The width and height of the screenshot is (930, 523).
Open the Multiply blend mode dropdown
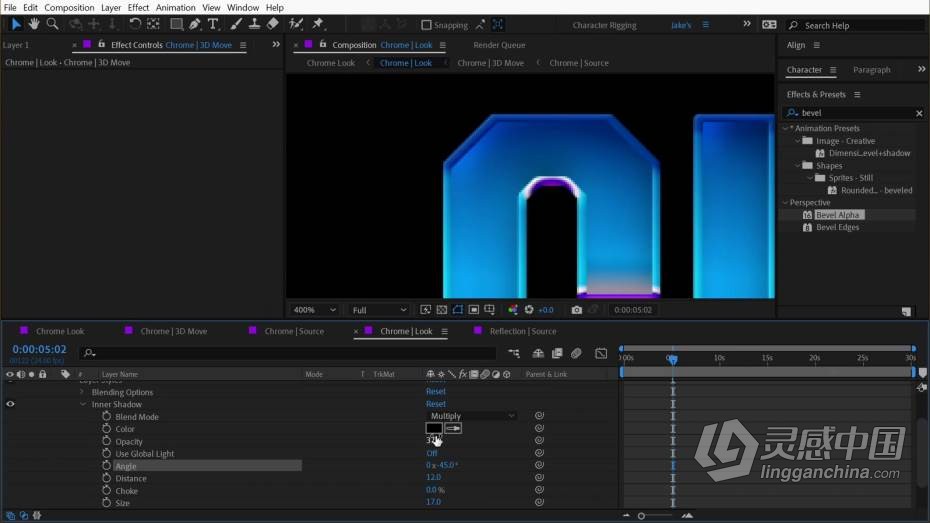tap(472, 416)
